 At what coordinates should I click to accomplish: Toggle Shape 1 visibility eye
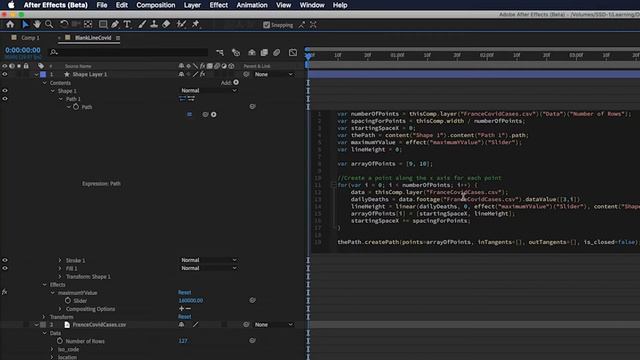pyautogui.click(x=5, y=91)
